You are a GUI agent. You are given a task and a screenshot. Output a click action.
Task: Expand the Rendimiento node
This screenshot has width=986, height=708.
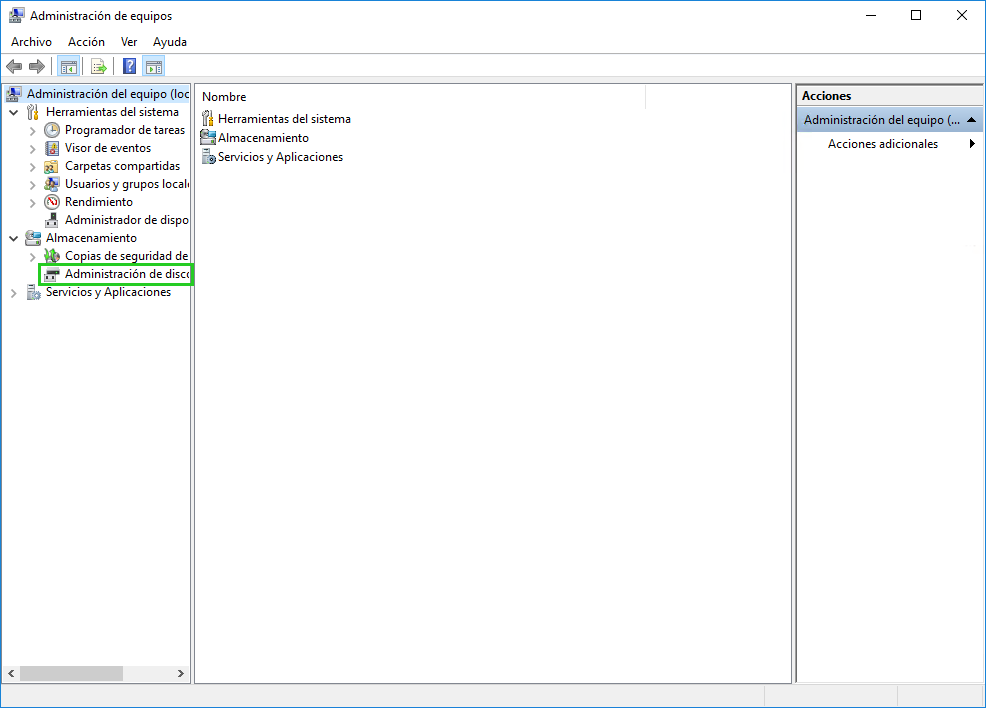[x=33, y=203]
